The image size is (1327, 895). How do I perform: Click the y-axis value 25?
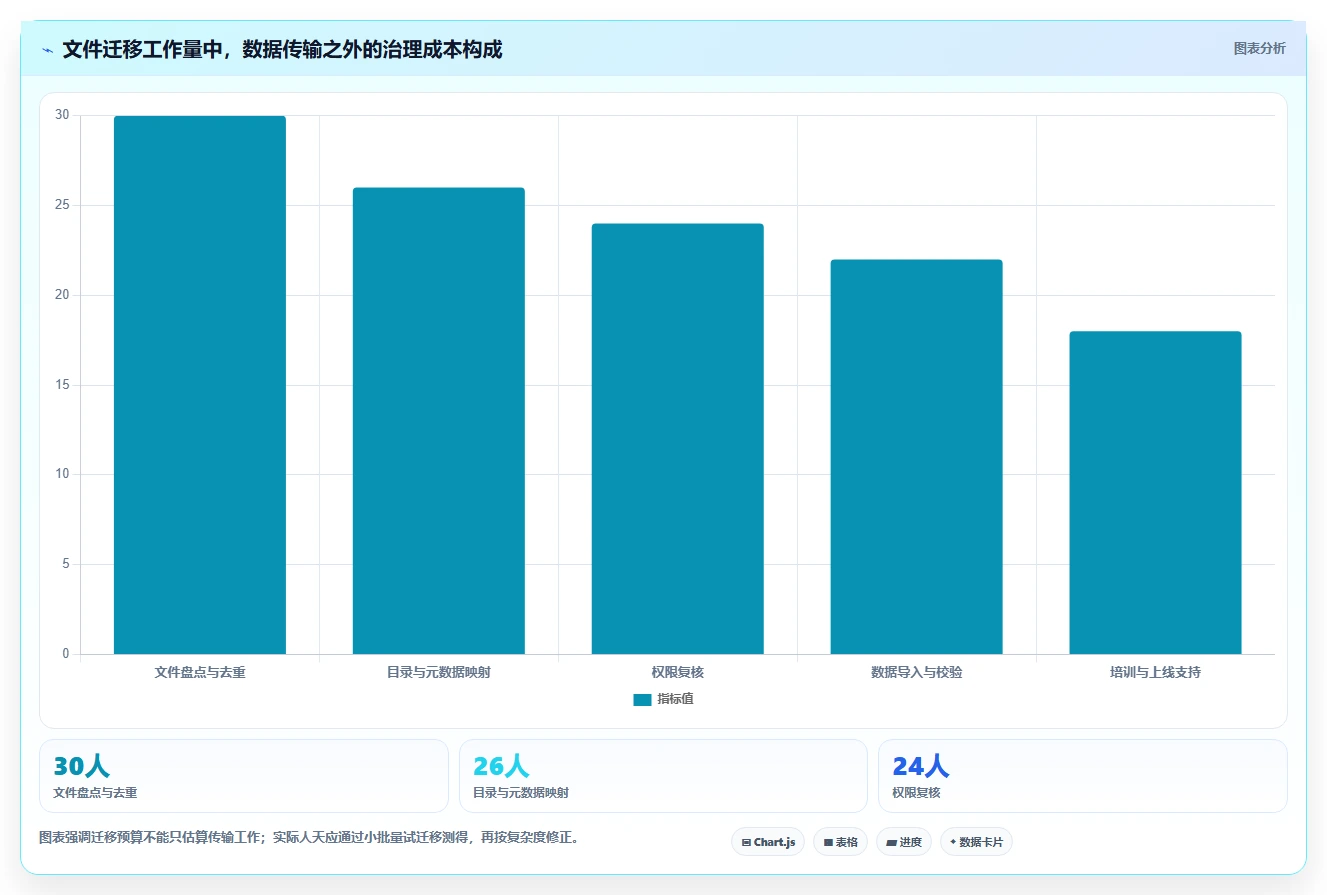[62, 206]
